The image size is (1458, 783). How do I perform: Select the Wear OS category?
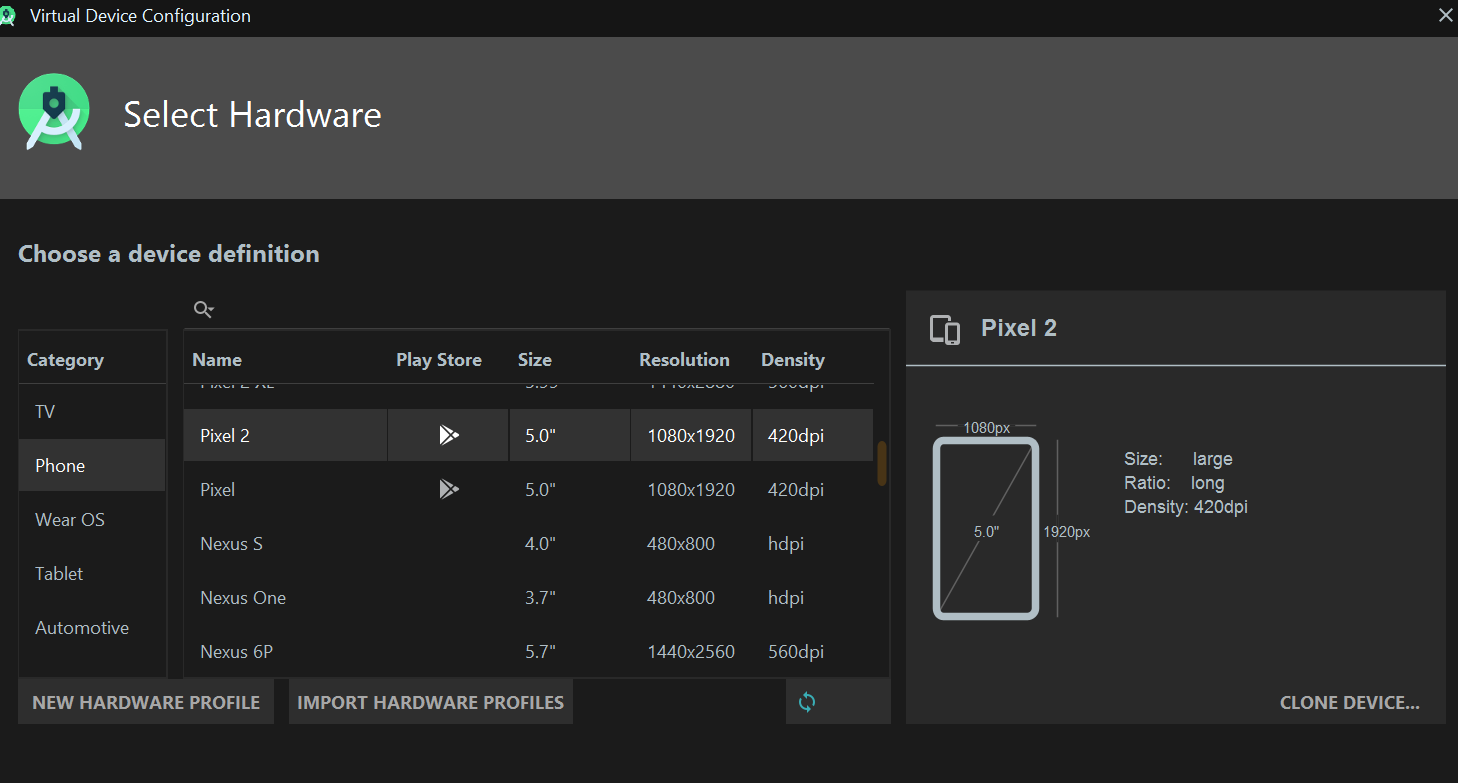[x=92, y=519]
